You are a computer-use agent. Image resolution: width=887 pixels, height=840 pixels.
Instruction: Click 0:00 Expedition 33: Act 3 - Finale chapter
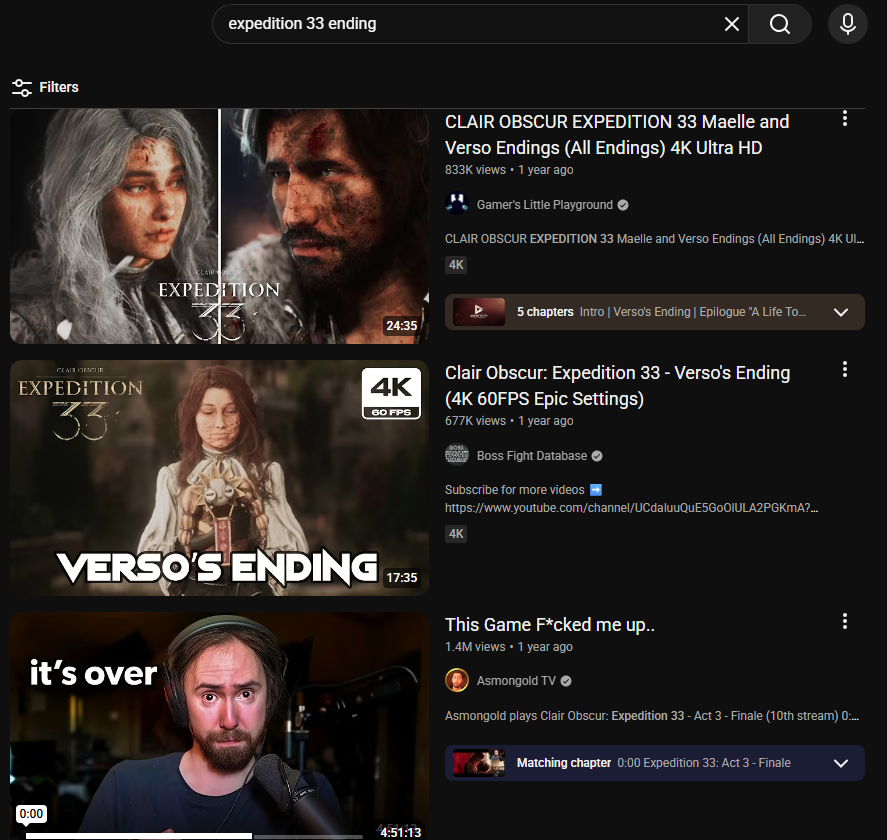(x=704, y=763)
